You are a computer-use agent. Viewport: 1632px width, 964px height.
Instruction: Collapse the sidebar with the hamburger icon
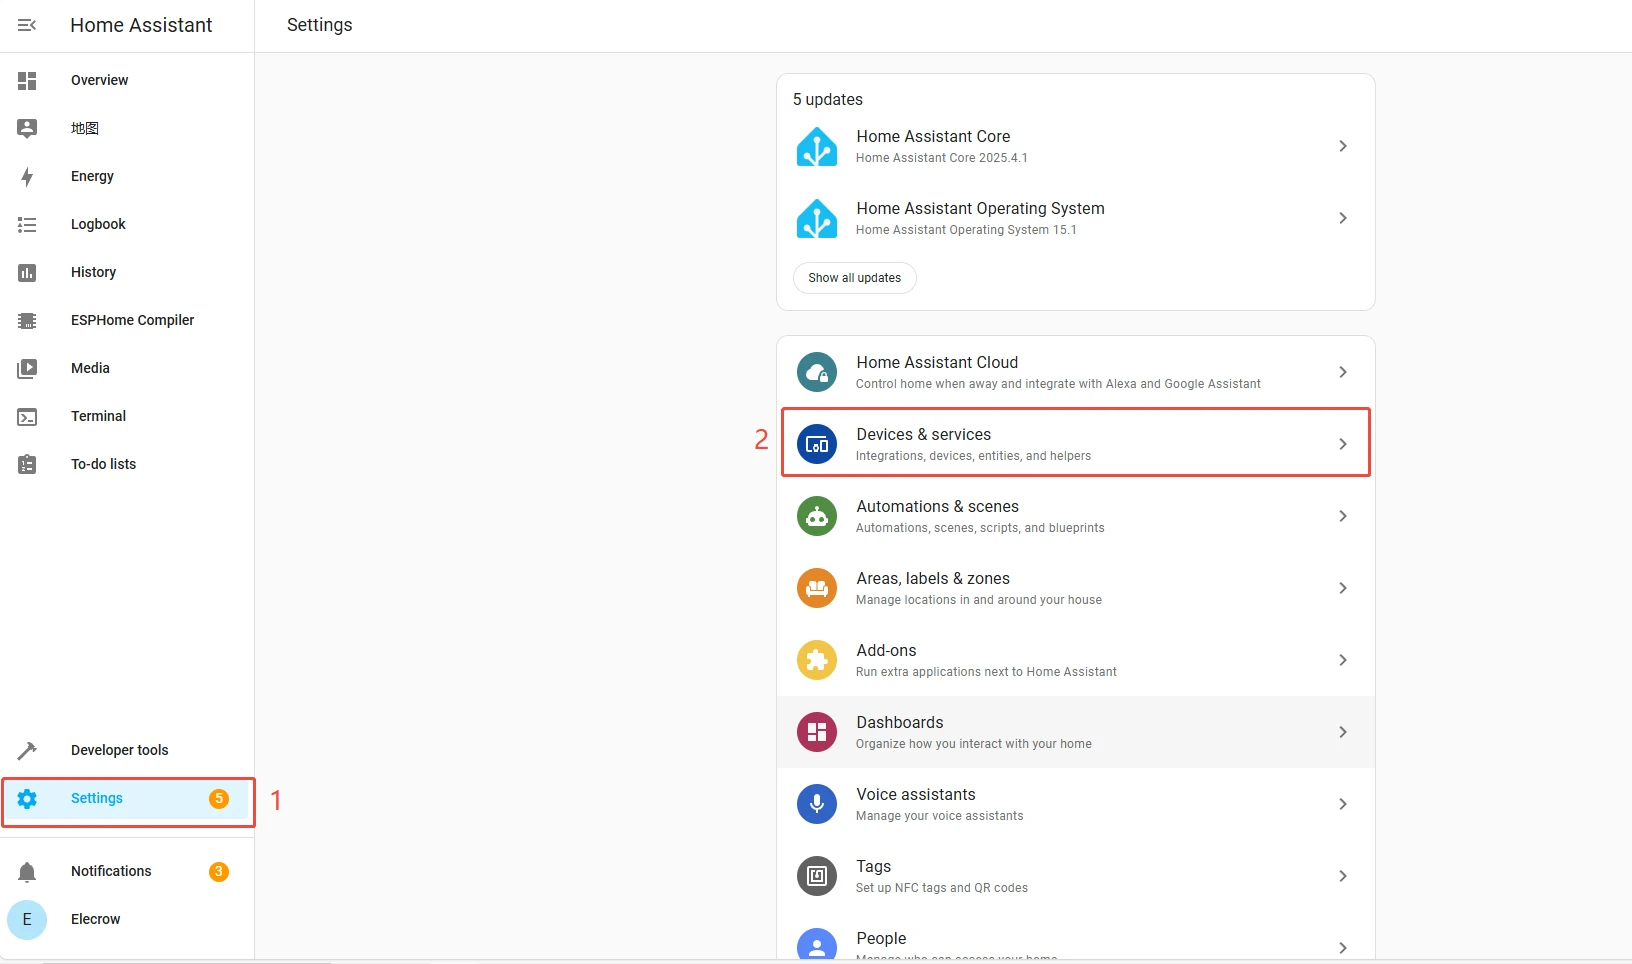click(x=27, y=25)
